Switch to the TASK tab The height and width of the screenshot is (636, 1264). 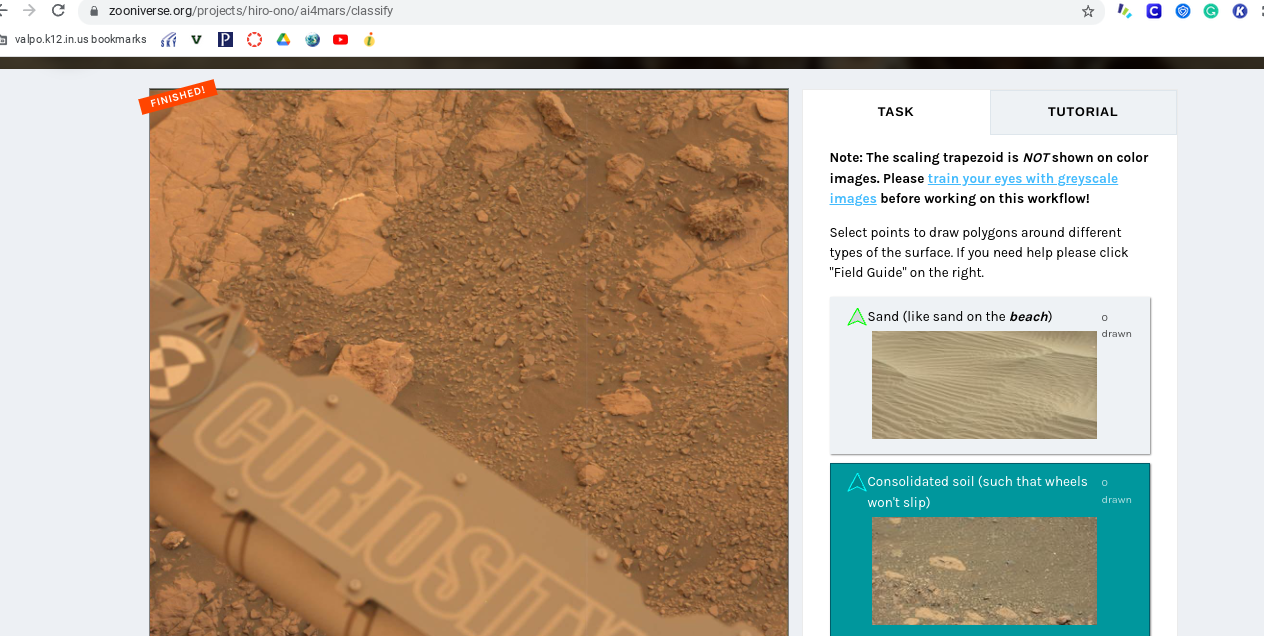coord(896,112)
